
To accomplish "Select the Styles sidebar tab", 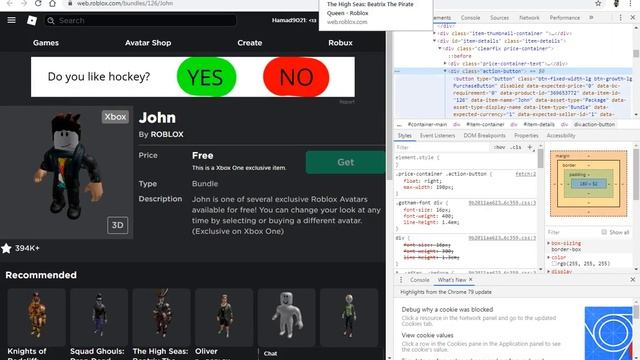I will [404, 136].
